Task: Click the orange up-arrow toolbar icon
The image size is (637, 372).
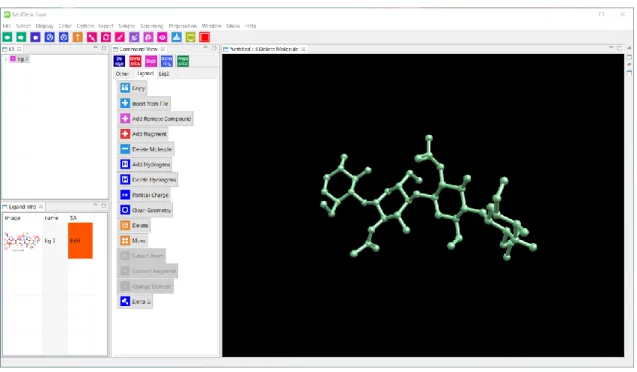Action: tap(78, 37)
